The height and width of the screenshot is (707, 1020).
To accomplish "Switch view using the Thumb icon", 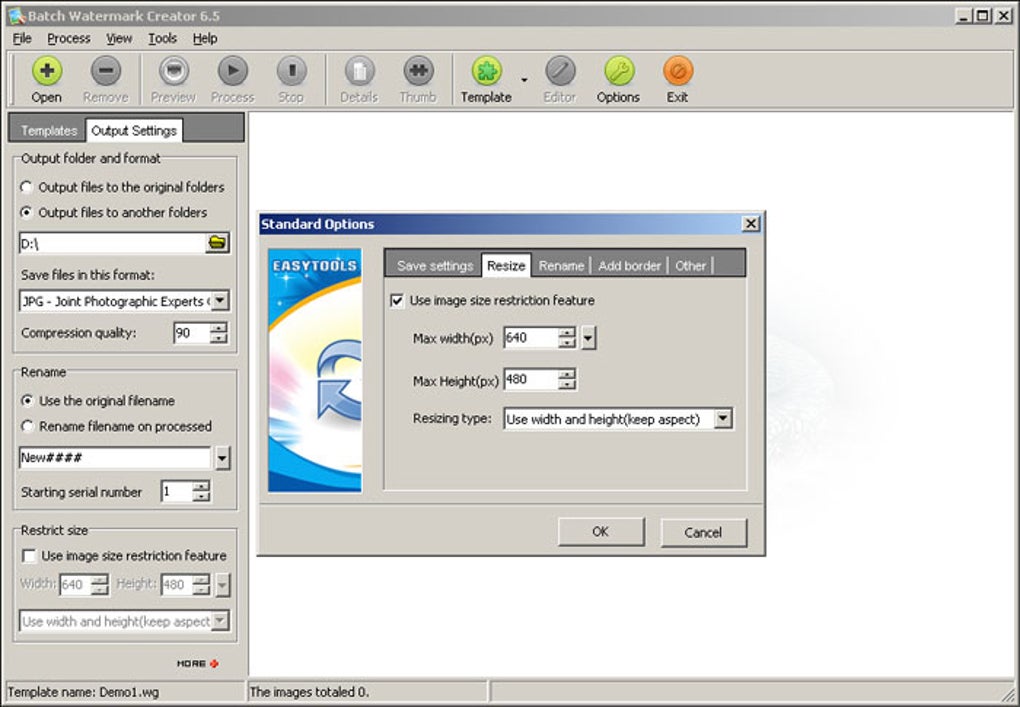I will [x=418, y=79].
